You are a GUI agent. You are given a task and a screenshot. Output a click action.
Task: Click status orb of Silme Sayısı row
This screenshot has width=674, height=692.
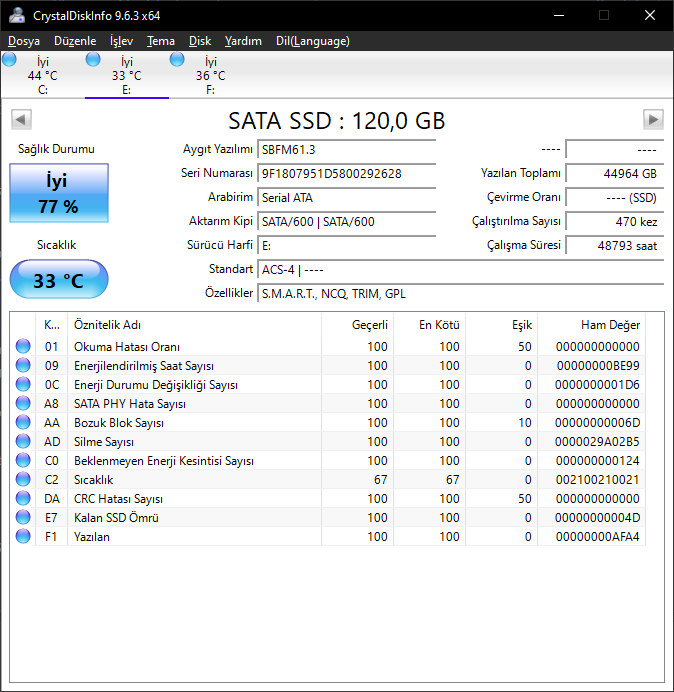pyautogui.click(x=23, y=441)
